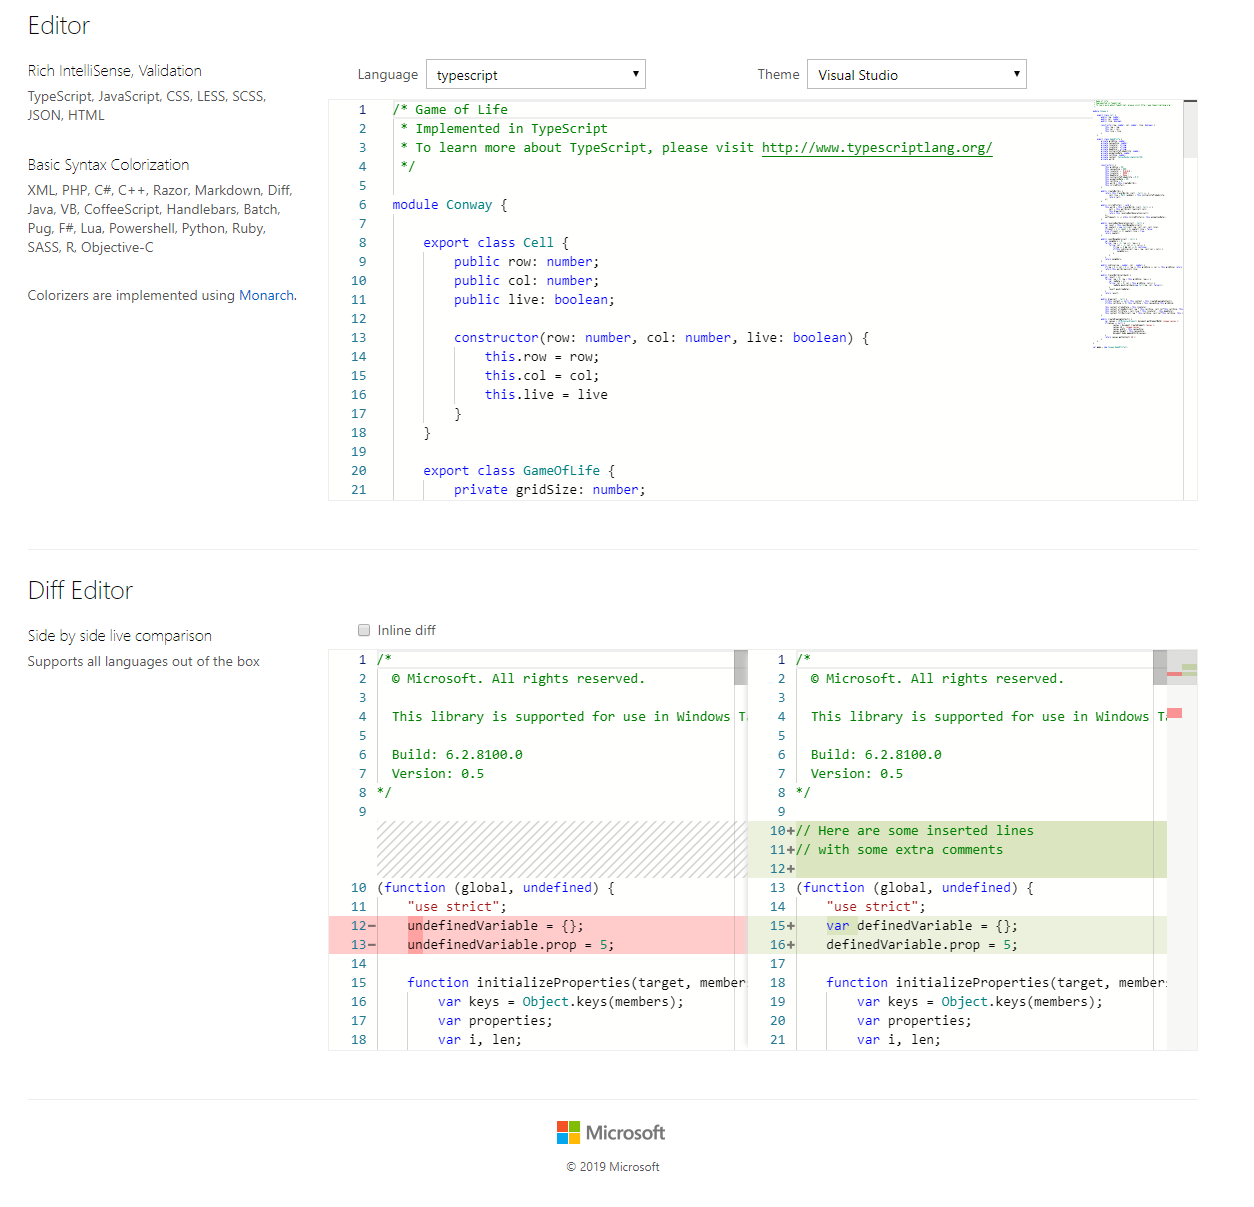Click inserted comment '// with some extra comments'
The height and width of the screenshot is (1207, 1254).
click(x=899, y=850)
